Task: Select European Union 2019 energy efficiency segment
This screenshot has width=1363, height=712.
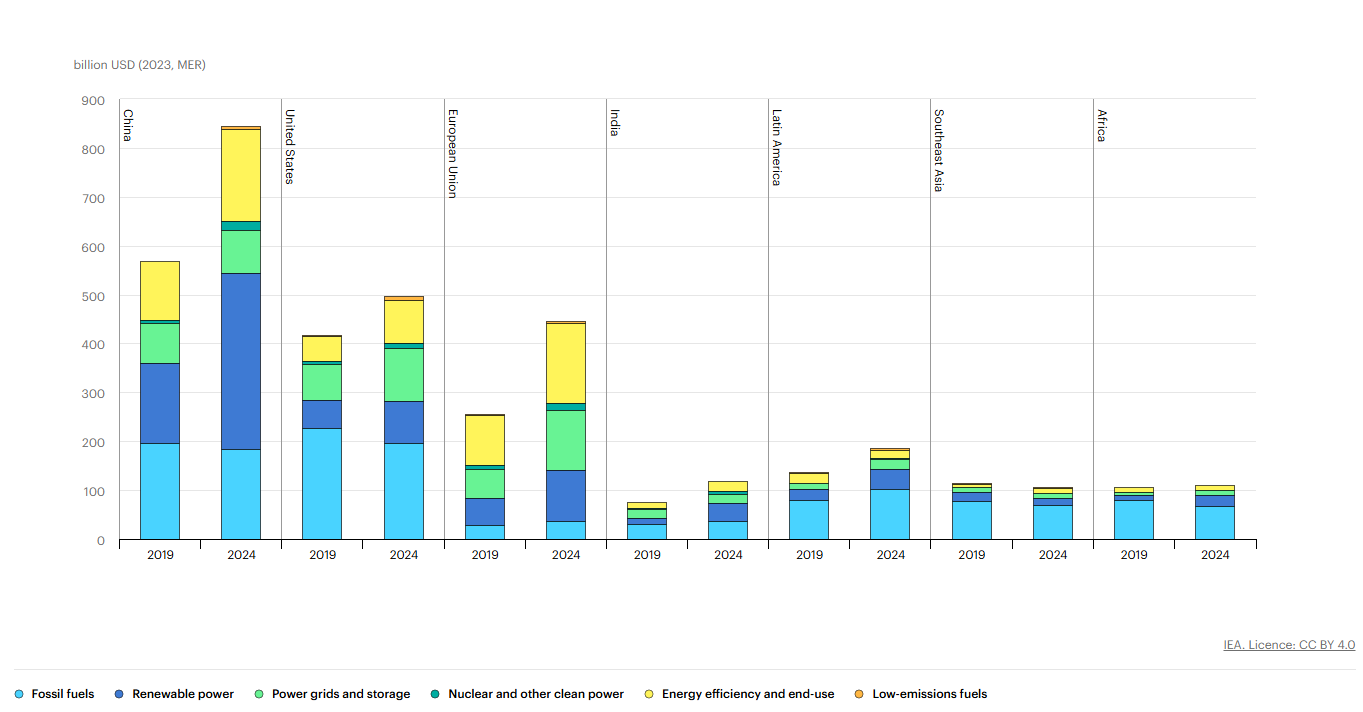Action: pyautogui.click(x=485, y=441)
